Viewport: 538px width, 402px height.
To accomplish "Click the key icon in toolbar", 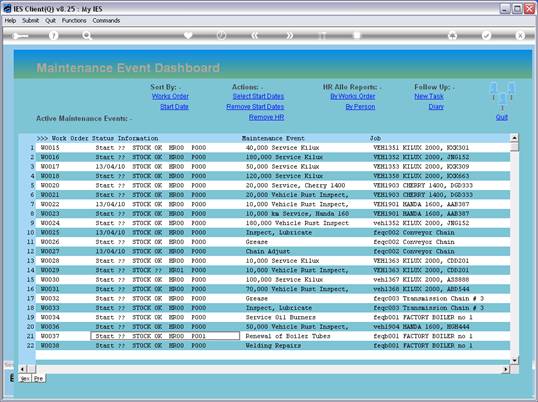I will [20, 36].
